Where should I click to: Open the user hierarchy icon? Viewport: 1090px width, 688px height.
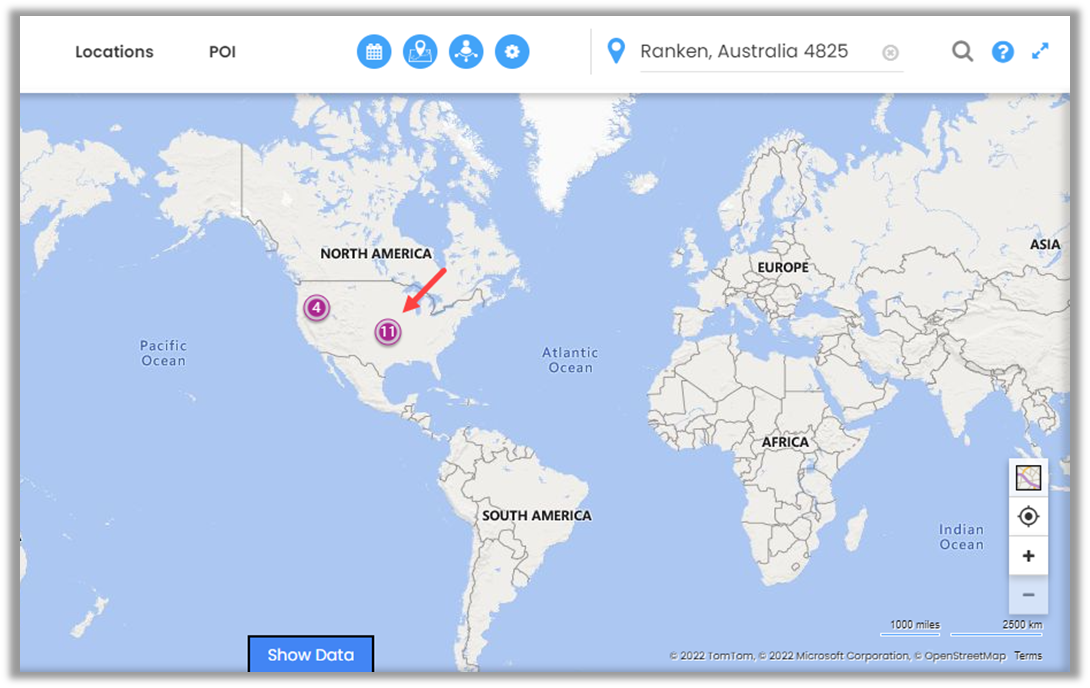(x=466, y=52)
